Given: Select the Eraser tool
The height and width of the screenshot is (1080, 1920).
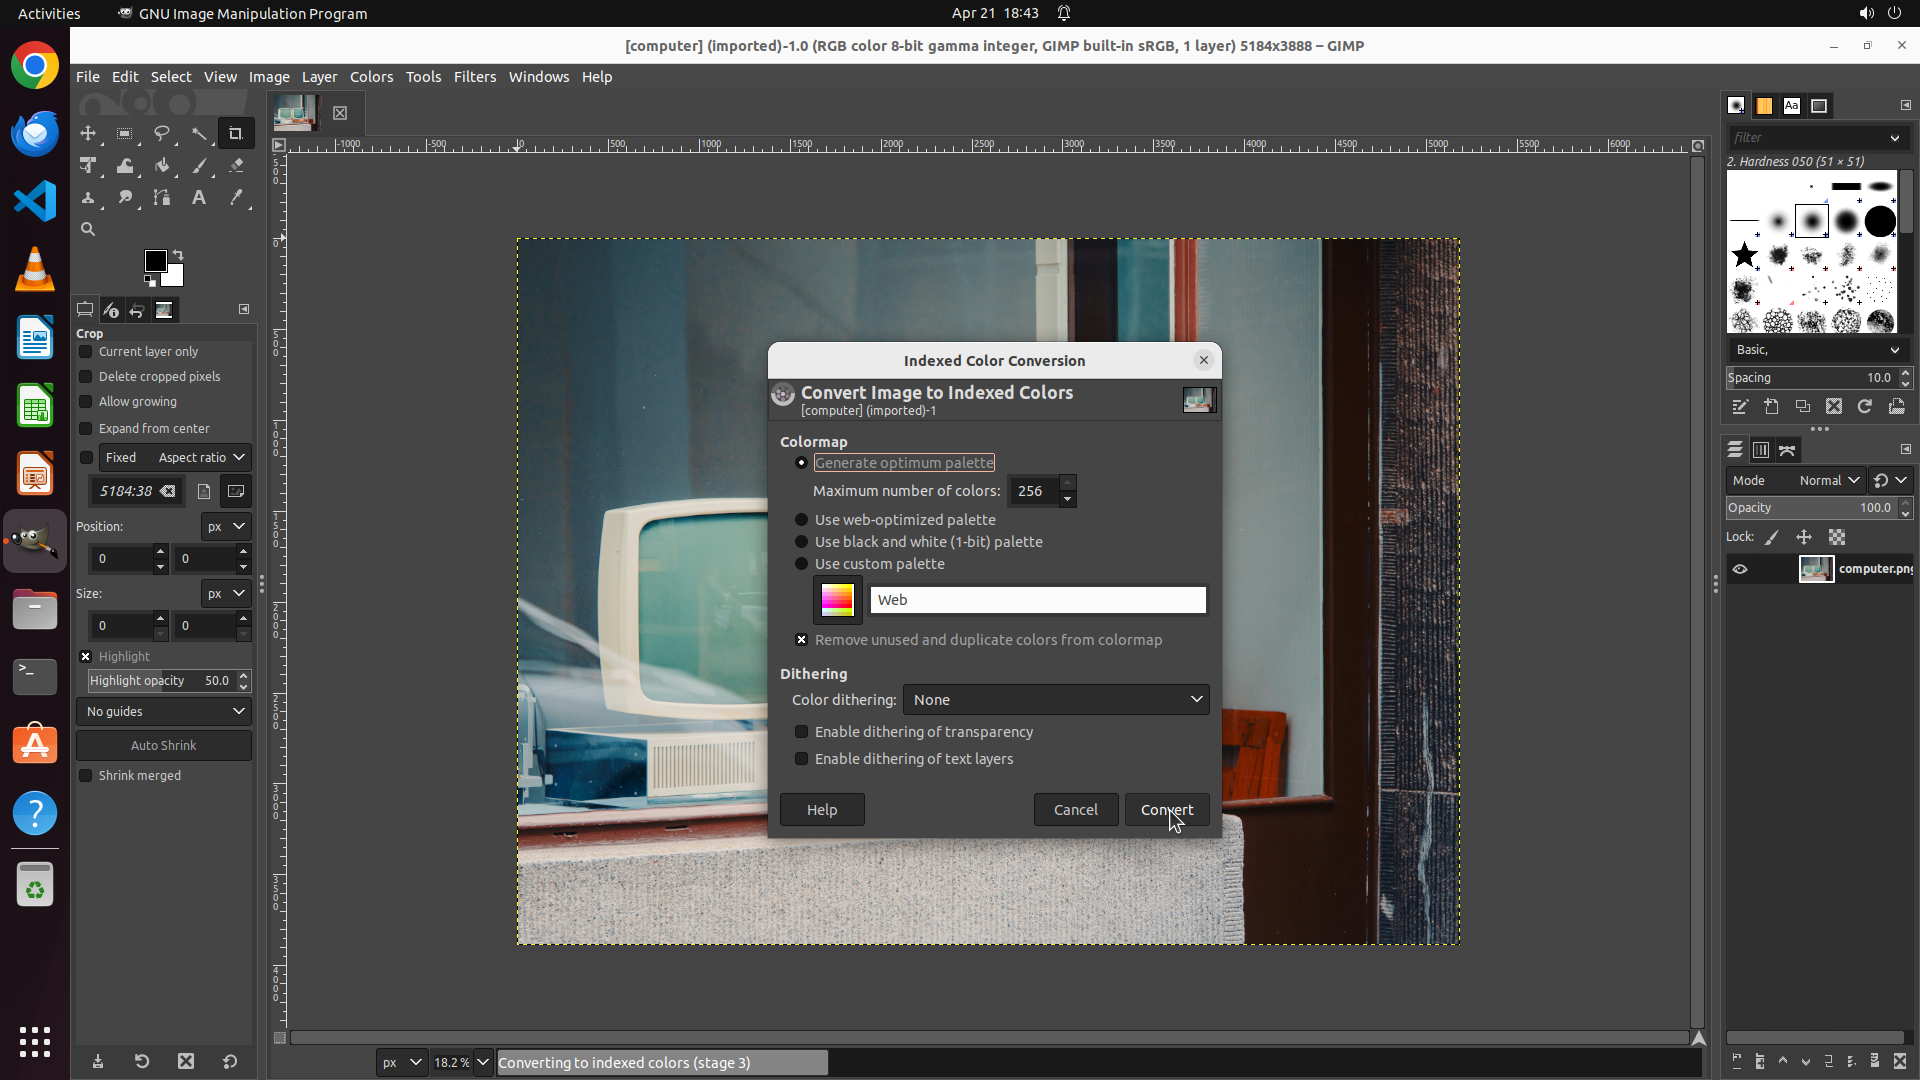Looking at the screenshot, I should pyautogui.click(x=236, y=166).
